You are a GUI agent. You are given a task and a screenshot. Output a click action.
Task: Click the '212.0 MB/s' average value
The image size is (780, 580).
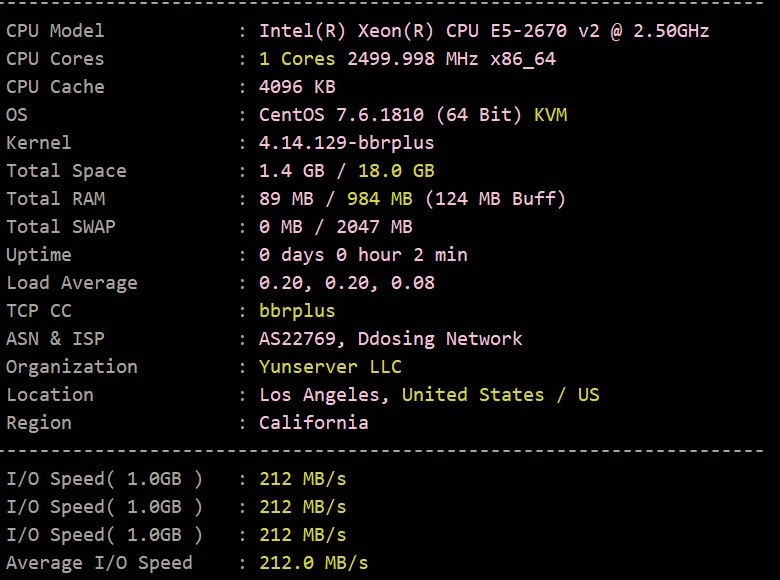click(313, 563)
